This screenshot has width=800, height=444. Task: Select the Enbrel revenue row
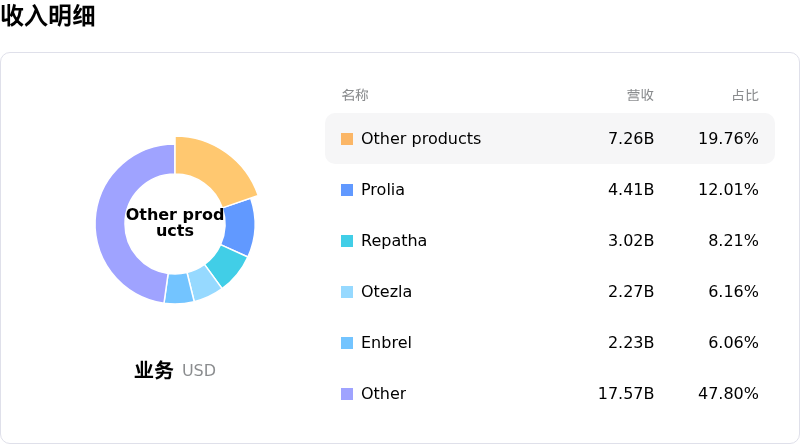[549, 343]
